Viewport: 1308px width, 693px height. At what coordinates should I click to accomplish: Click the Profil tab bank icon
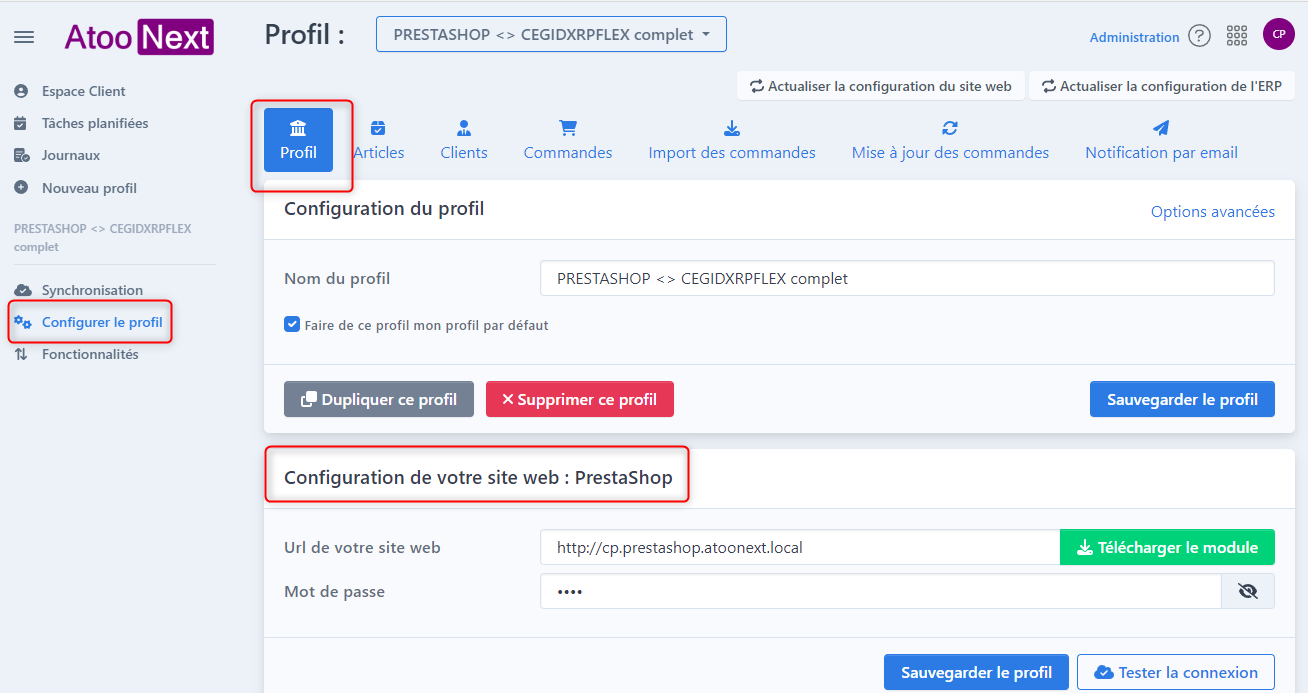[x=298, y=128]
